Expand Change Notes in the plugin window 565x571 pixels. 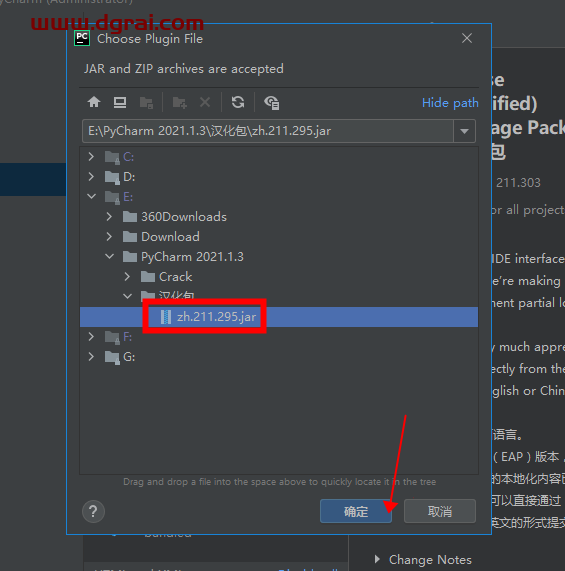[x=377, y=559]
